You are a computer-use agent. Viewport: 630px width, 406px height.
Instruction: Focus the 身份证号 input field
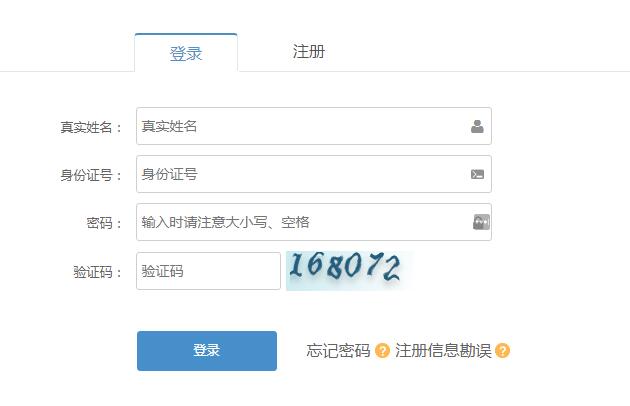pyautogui.click(x=314, y=174)
